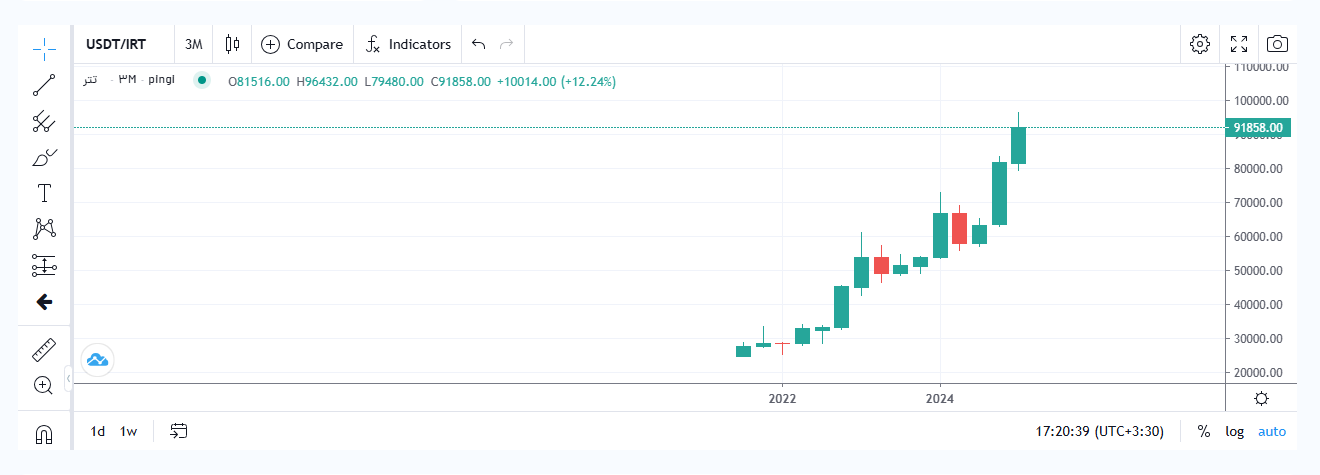The height and width of the screenshot is (475, 1320).
Task: Pick the brush drawing tool
Action: 44,158
